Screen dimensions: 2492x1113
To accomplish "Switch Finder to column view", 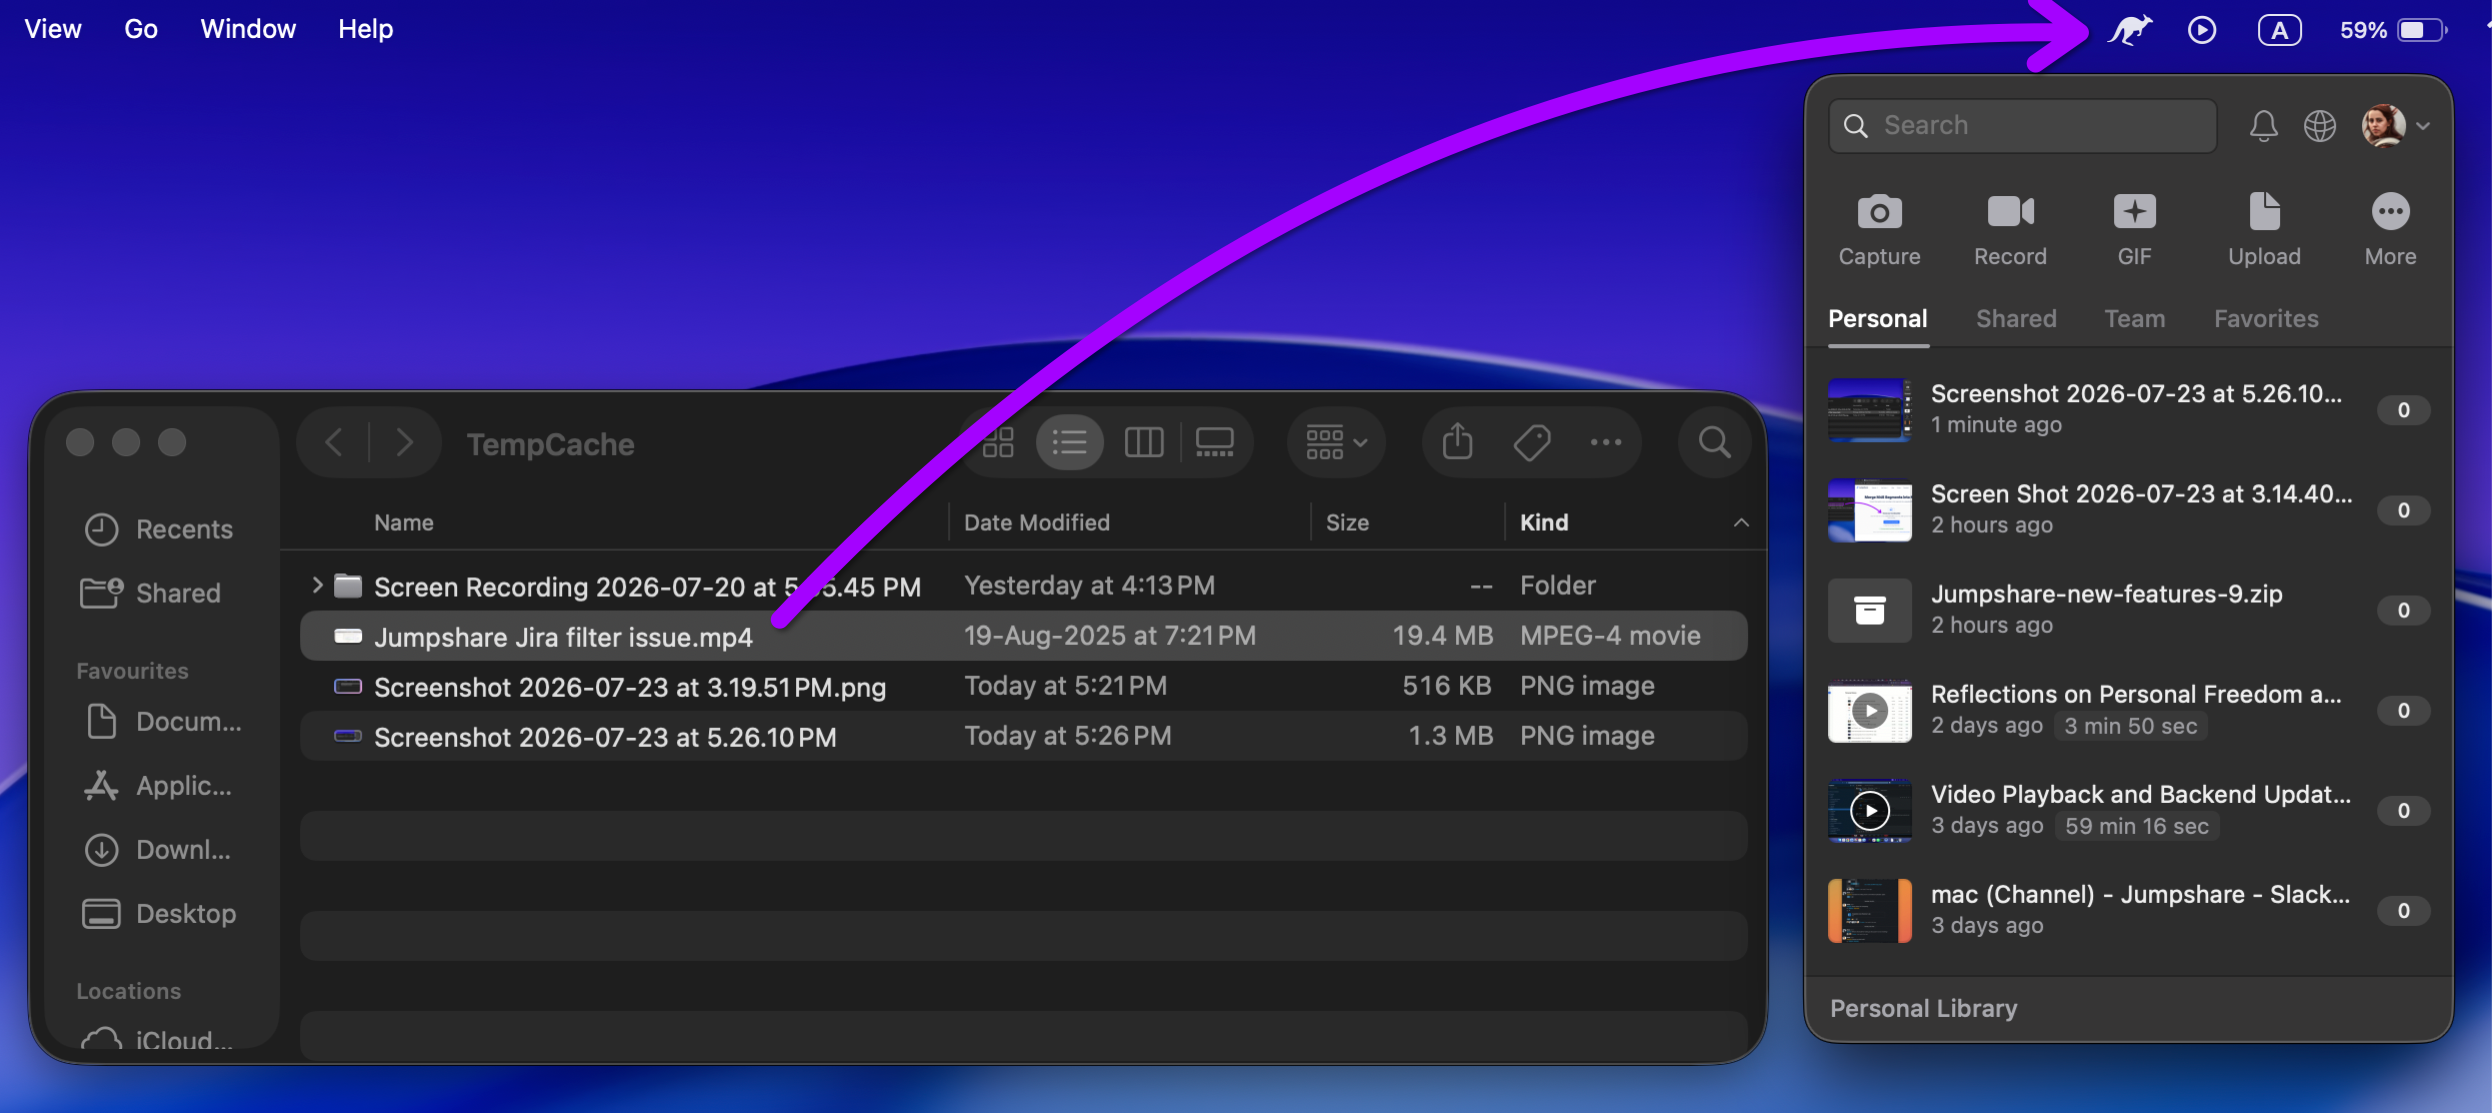I will tap(1144, 442).
